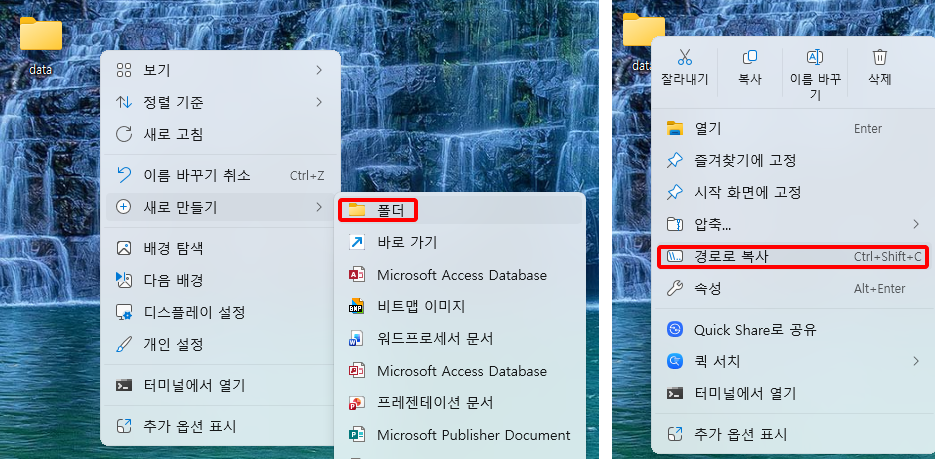Open the folder with 열기
Screen dimensions: 935x459
(x=792, y=128)
